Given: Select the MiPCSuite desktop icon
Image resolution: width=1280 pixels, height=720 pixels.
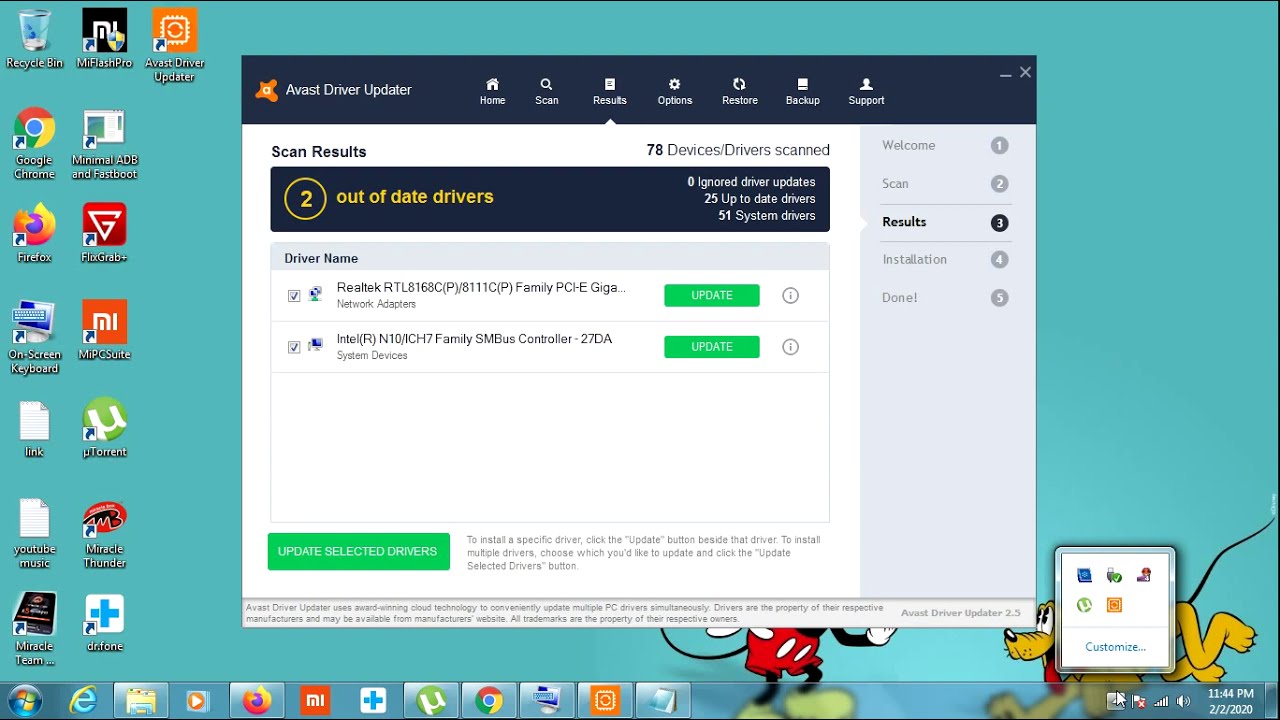Looking at the screenshot, I should tap(104, 331).
